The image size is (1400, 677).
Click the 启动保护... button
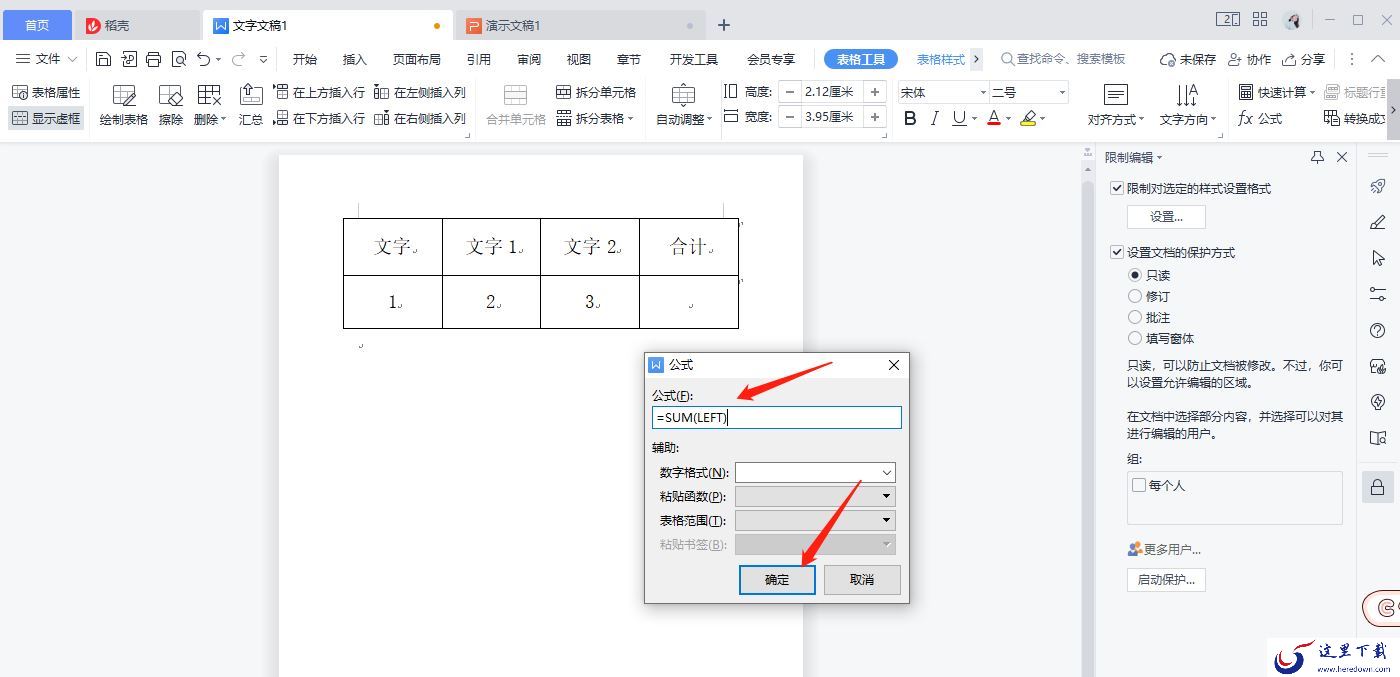[1166, 580]
